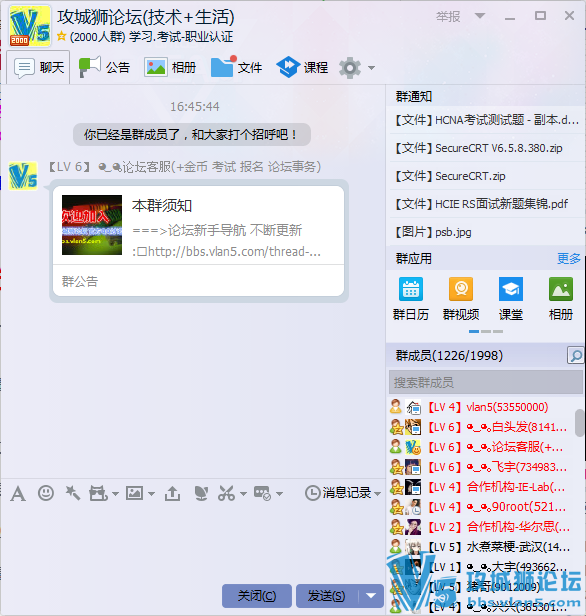Viewport: 586px width, 616px height.
Task: Open the font style A tool
Action: [x=18, y=493]
